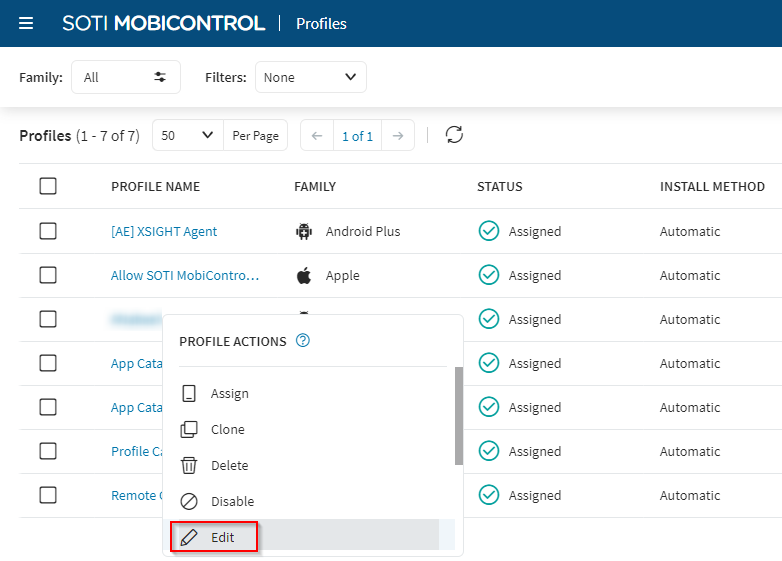
Task: Go to the previous page arrow
Action: [317, 136]
